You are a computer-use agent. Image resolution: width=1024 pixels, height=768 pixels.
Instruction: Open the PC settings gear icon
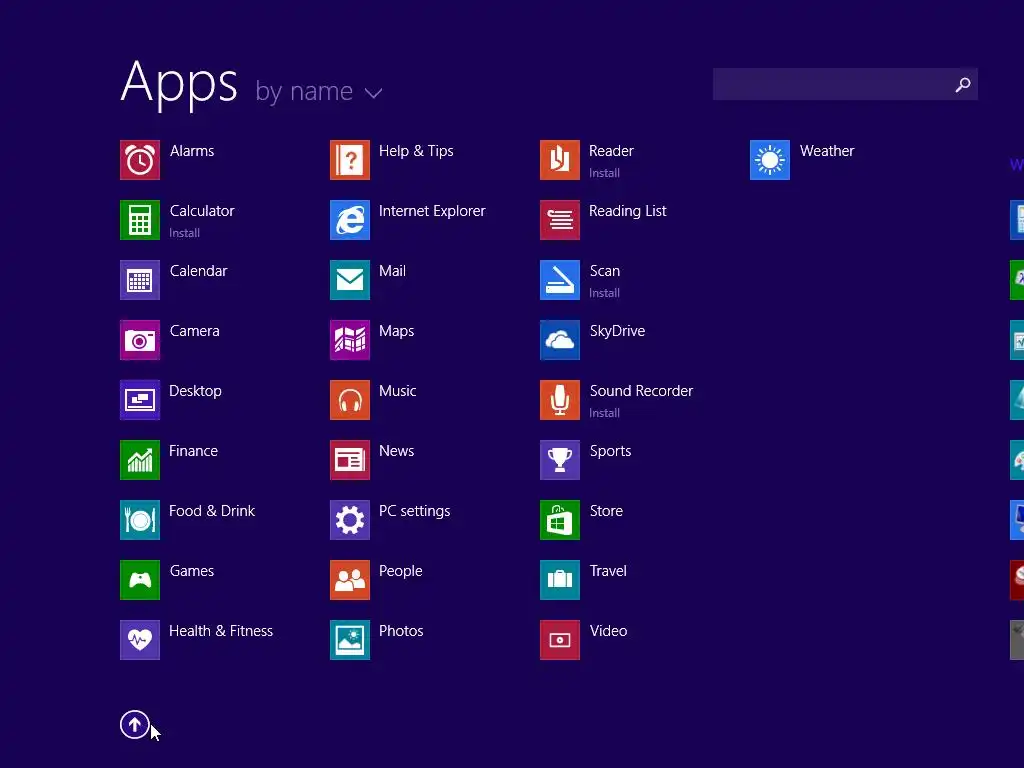click(350, 520)
